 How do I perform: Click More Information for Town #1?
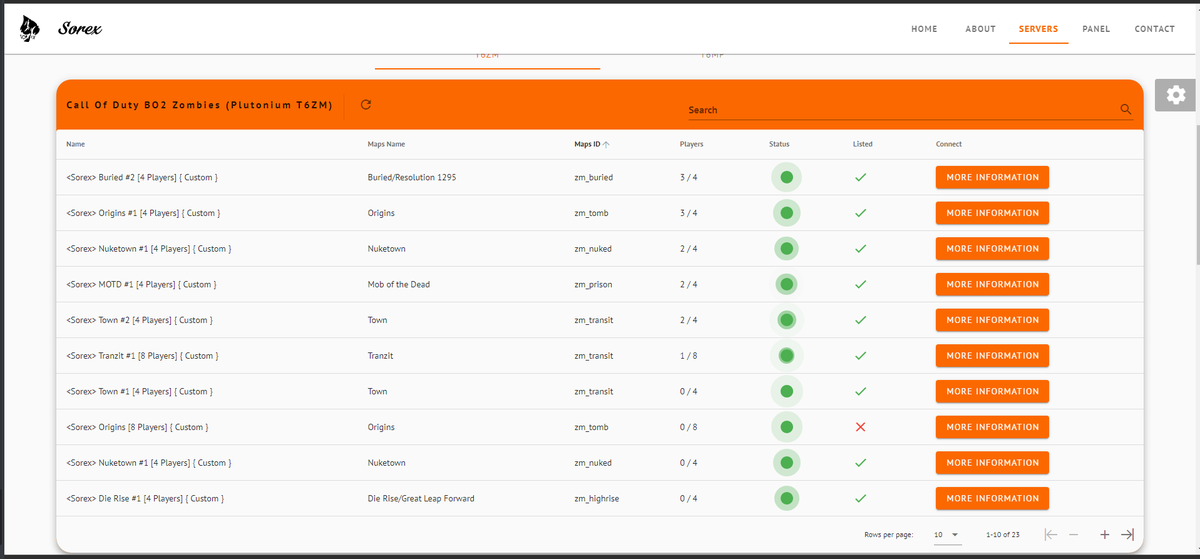click(992, 391)
